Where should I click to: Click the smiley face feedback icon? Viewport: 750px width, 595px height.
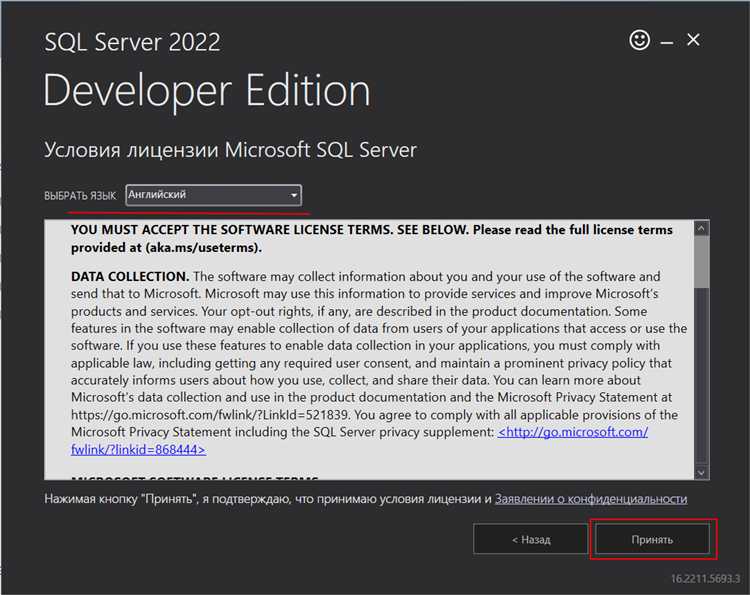click(x=639, y=41)
